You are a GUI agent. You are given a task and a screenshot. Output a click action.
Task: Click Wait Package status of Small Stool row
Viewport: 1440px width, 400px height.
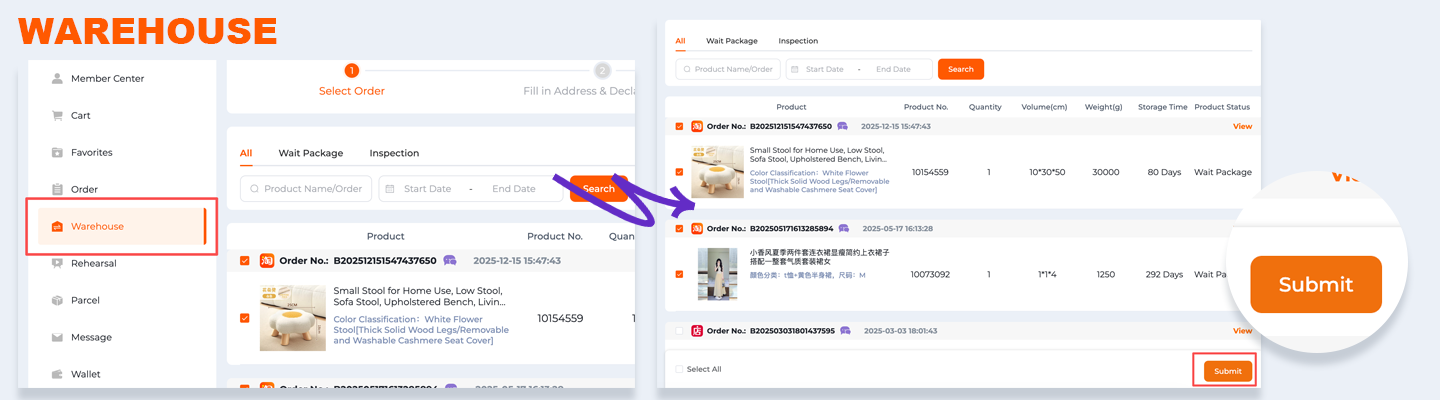pyautogui.click(x=1222, y=172)
